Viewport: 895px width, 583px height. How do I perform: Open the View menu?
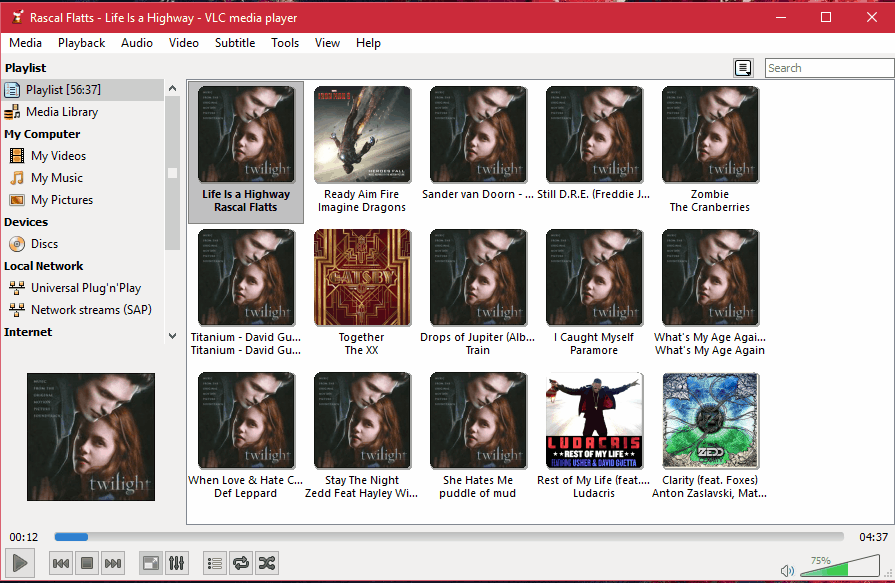(x=328, y=43)
